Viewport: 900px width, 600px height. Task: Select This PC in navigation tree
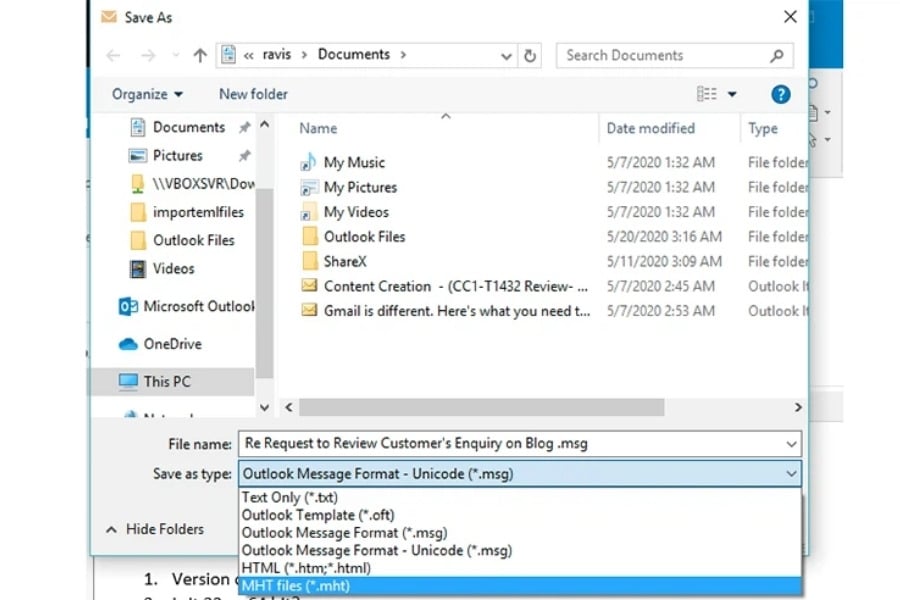(x=166, y=381)
